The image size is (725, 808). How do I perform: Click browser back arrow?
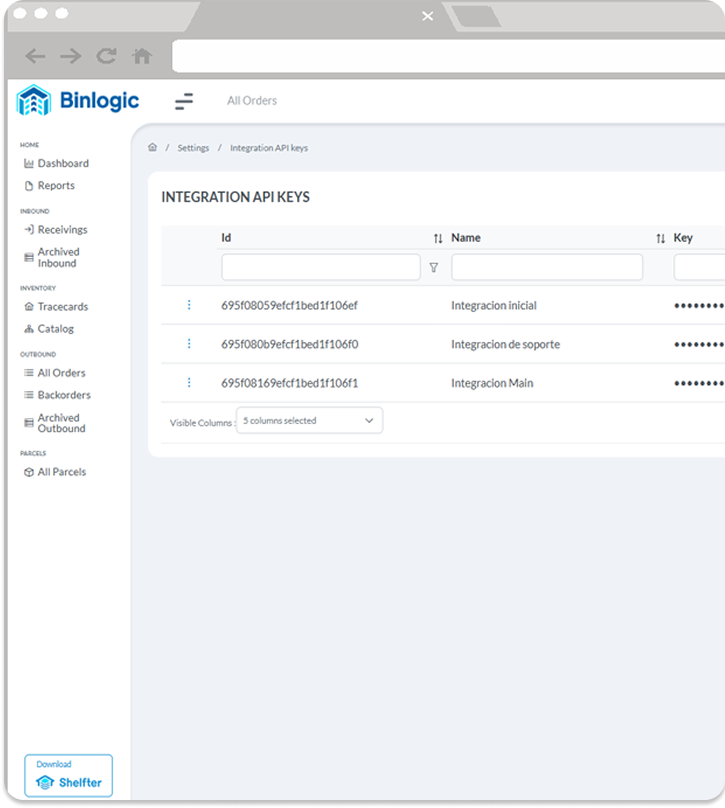(x=35, y=56)
